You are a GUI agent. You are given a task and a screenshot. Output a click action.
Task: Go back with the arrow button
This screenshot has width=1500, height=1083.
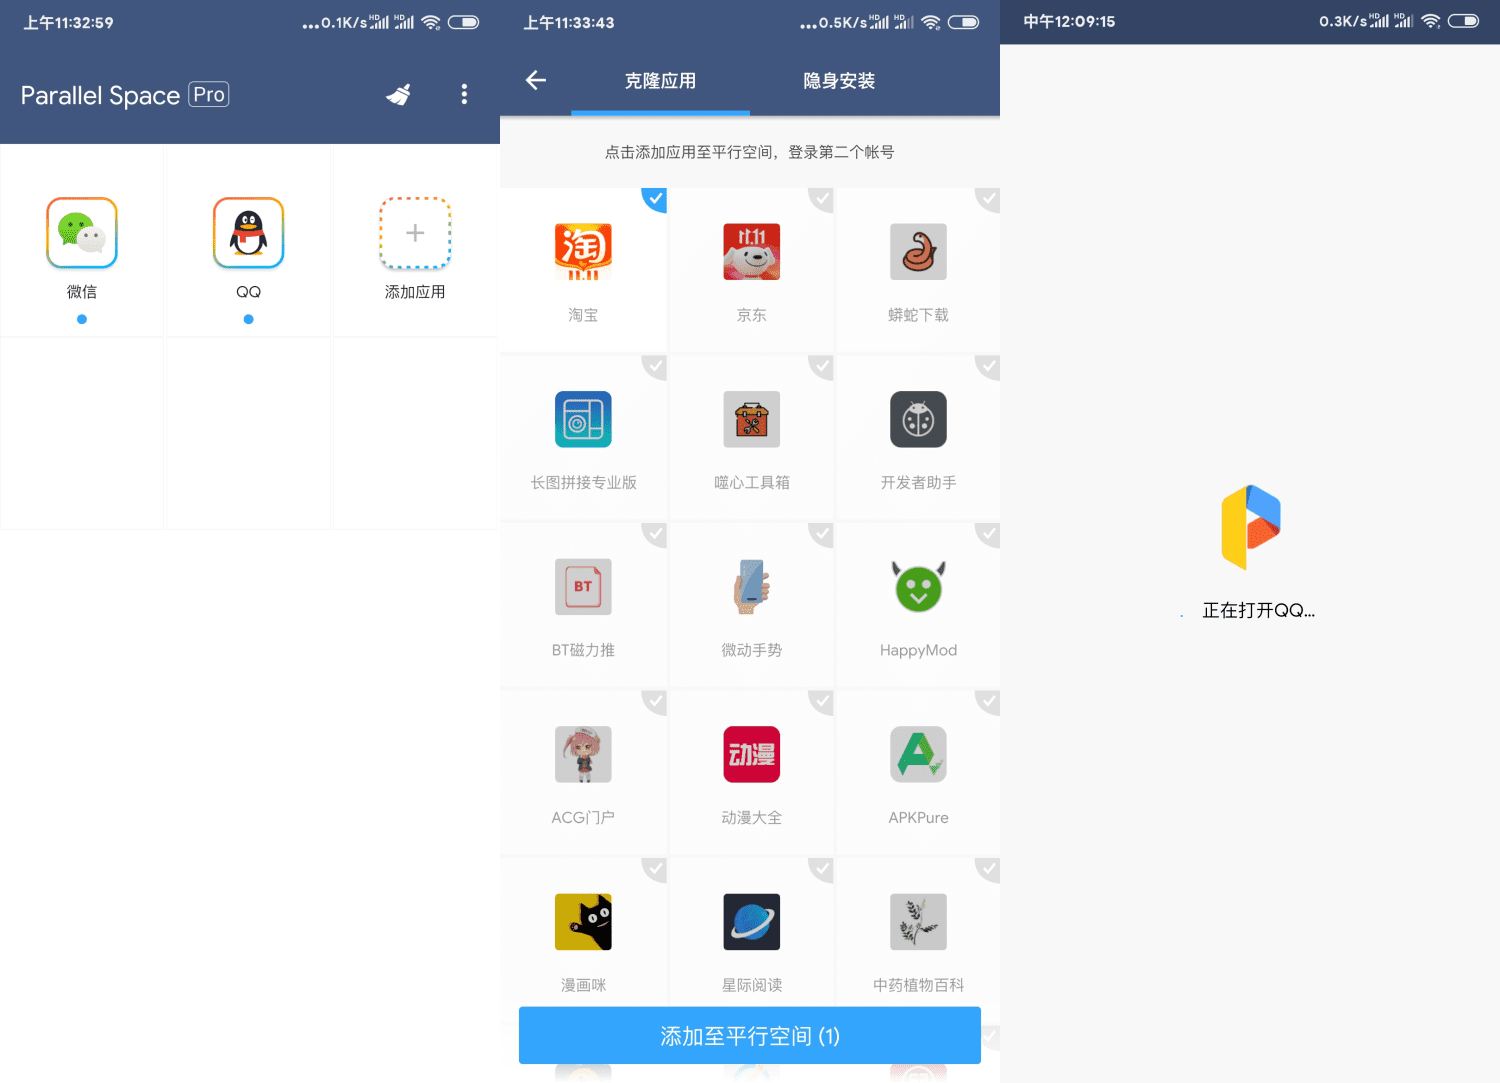click(x=536, y=80)
